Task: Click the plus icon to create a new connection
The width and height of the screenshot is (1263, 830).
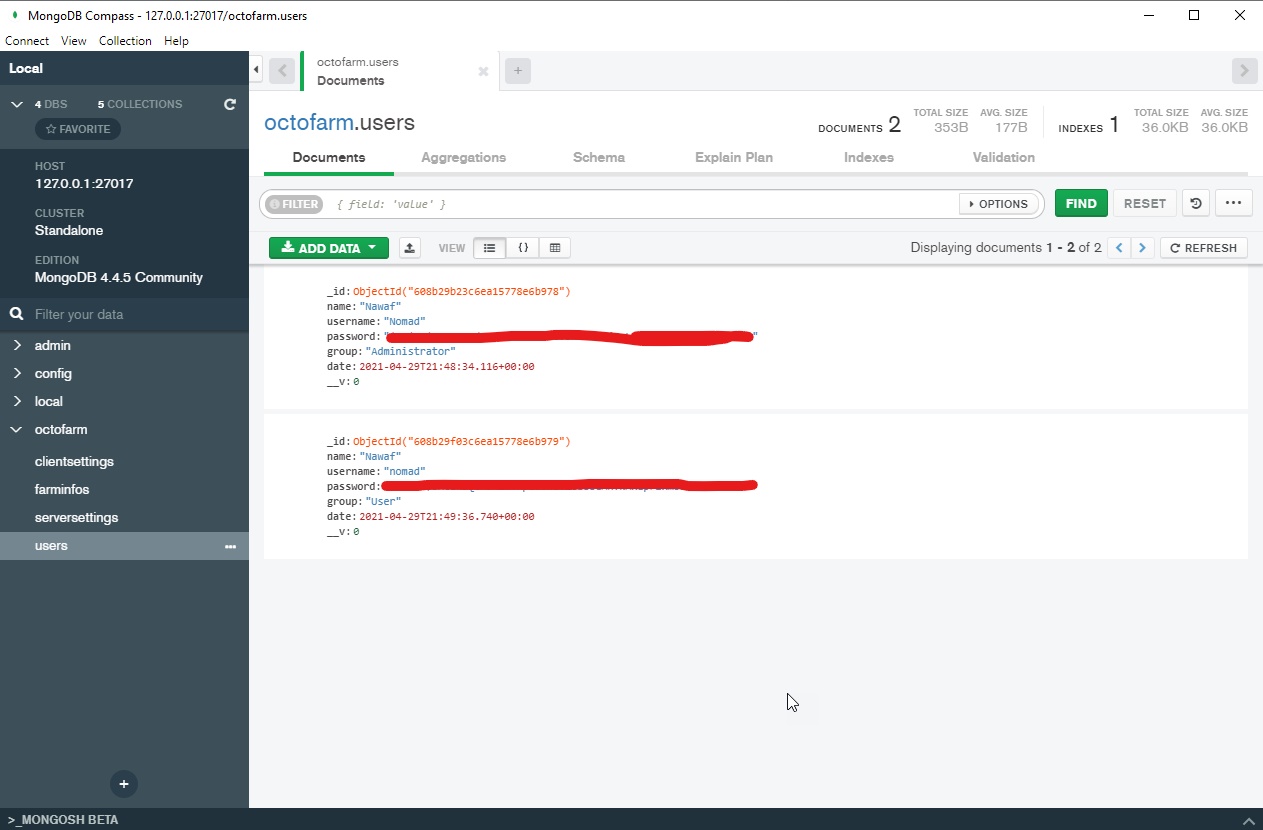Action: pyautogui.click(x=124, y=784)
